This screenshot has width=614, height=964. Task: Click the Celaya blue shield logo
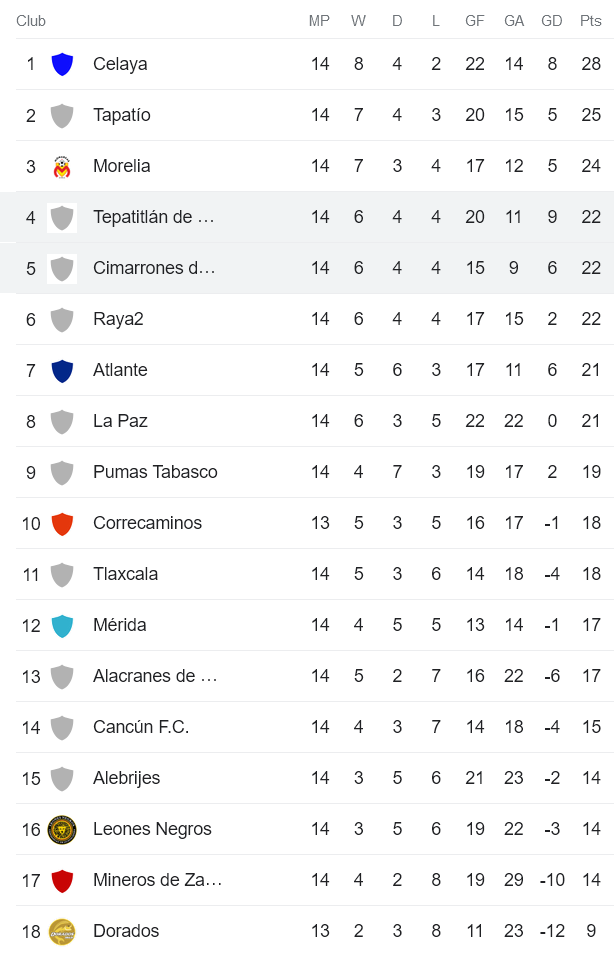coord(62,64)
